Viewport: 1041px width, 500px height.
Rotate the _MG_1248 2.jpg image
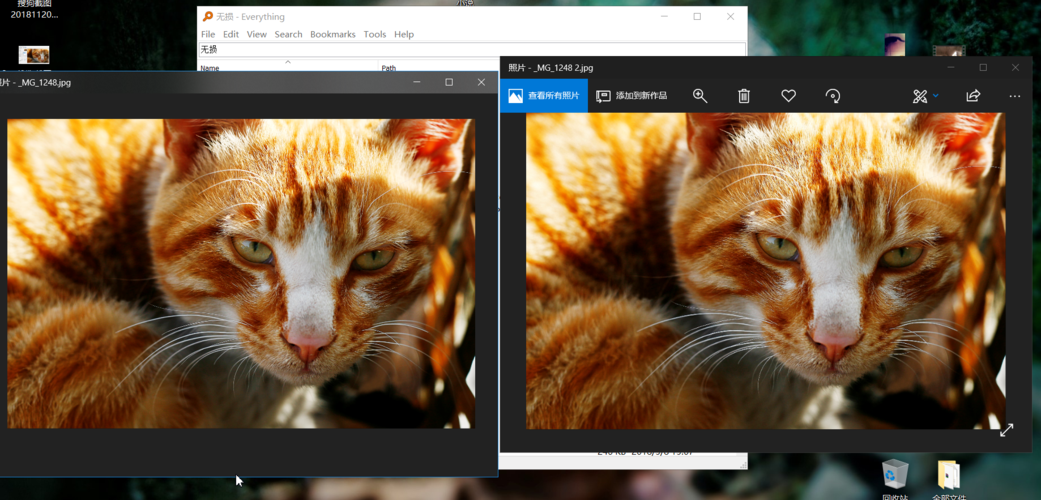pos(832,96)
